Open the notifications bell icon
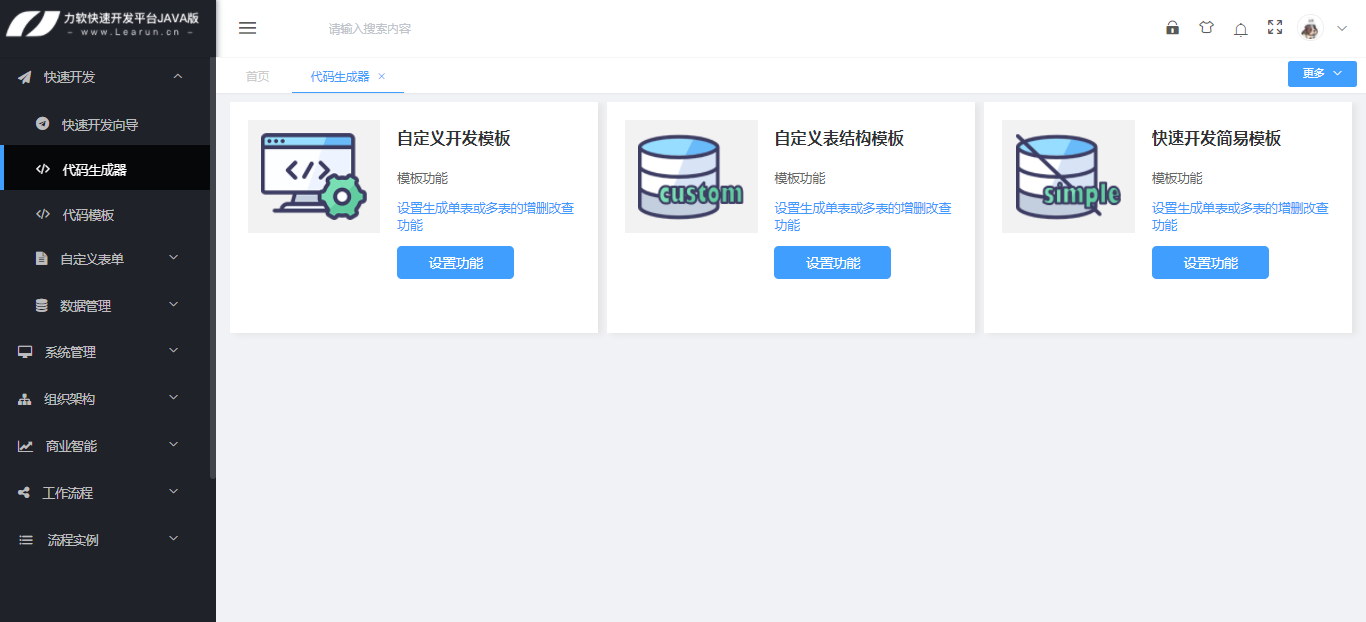The height and width of the screenshot is (622, 1366). coord(1240,28)
